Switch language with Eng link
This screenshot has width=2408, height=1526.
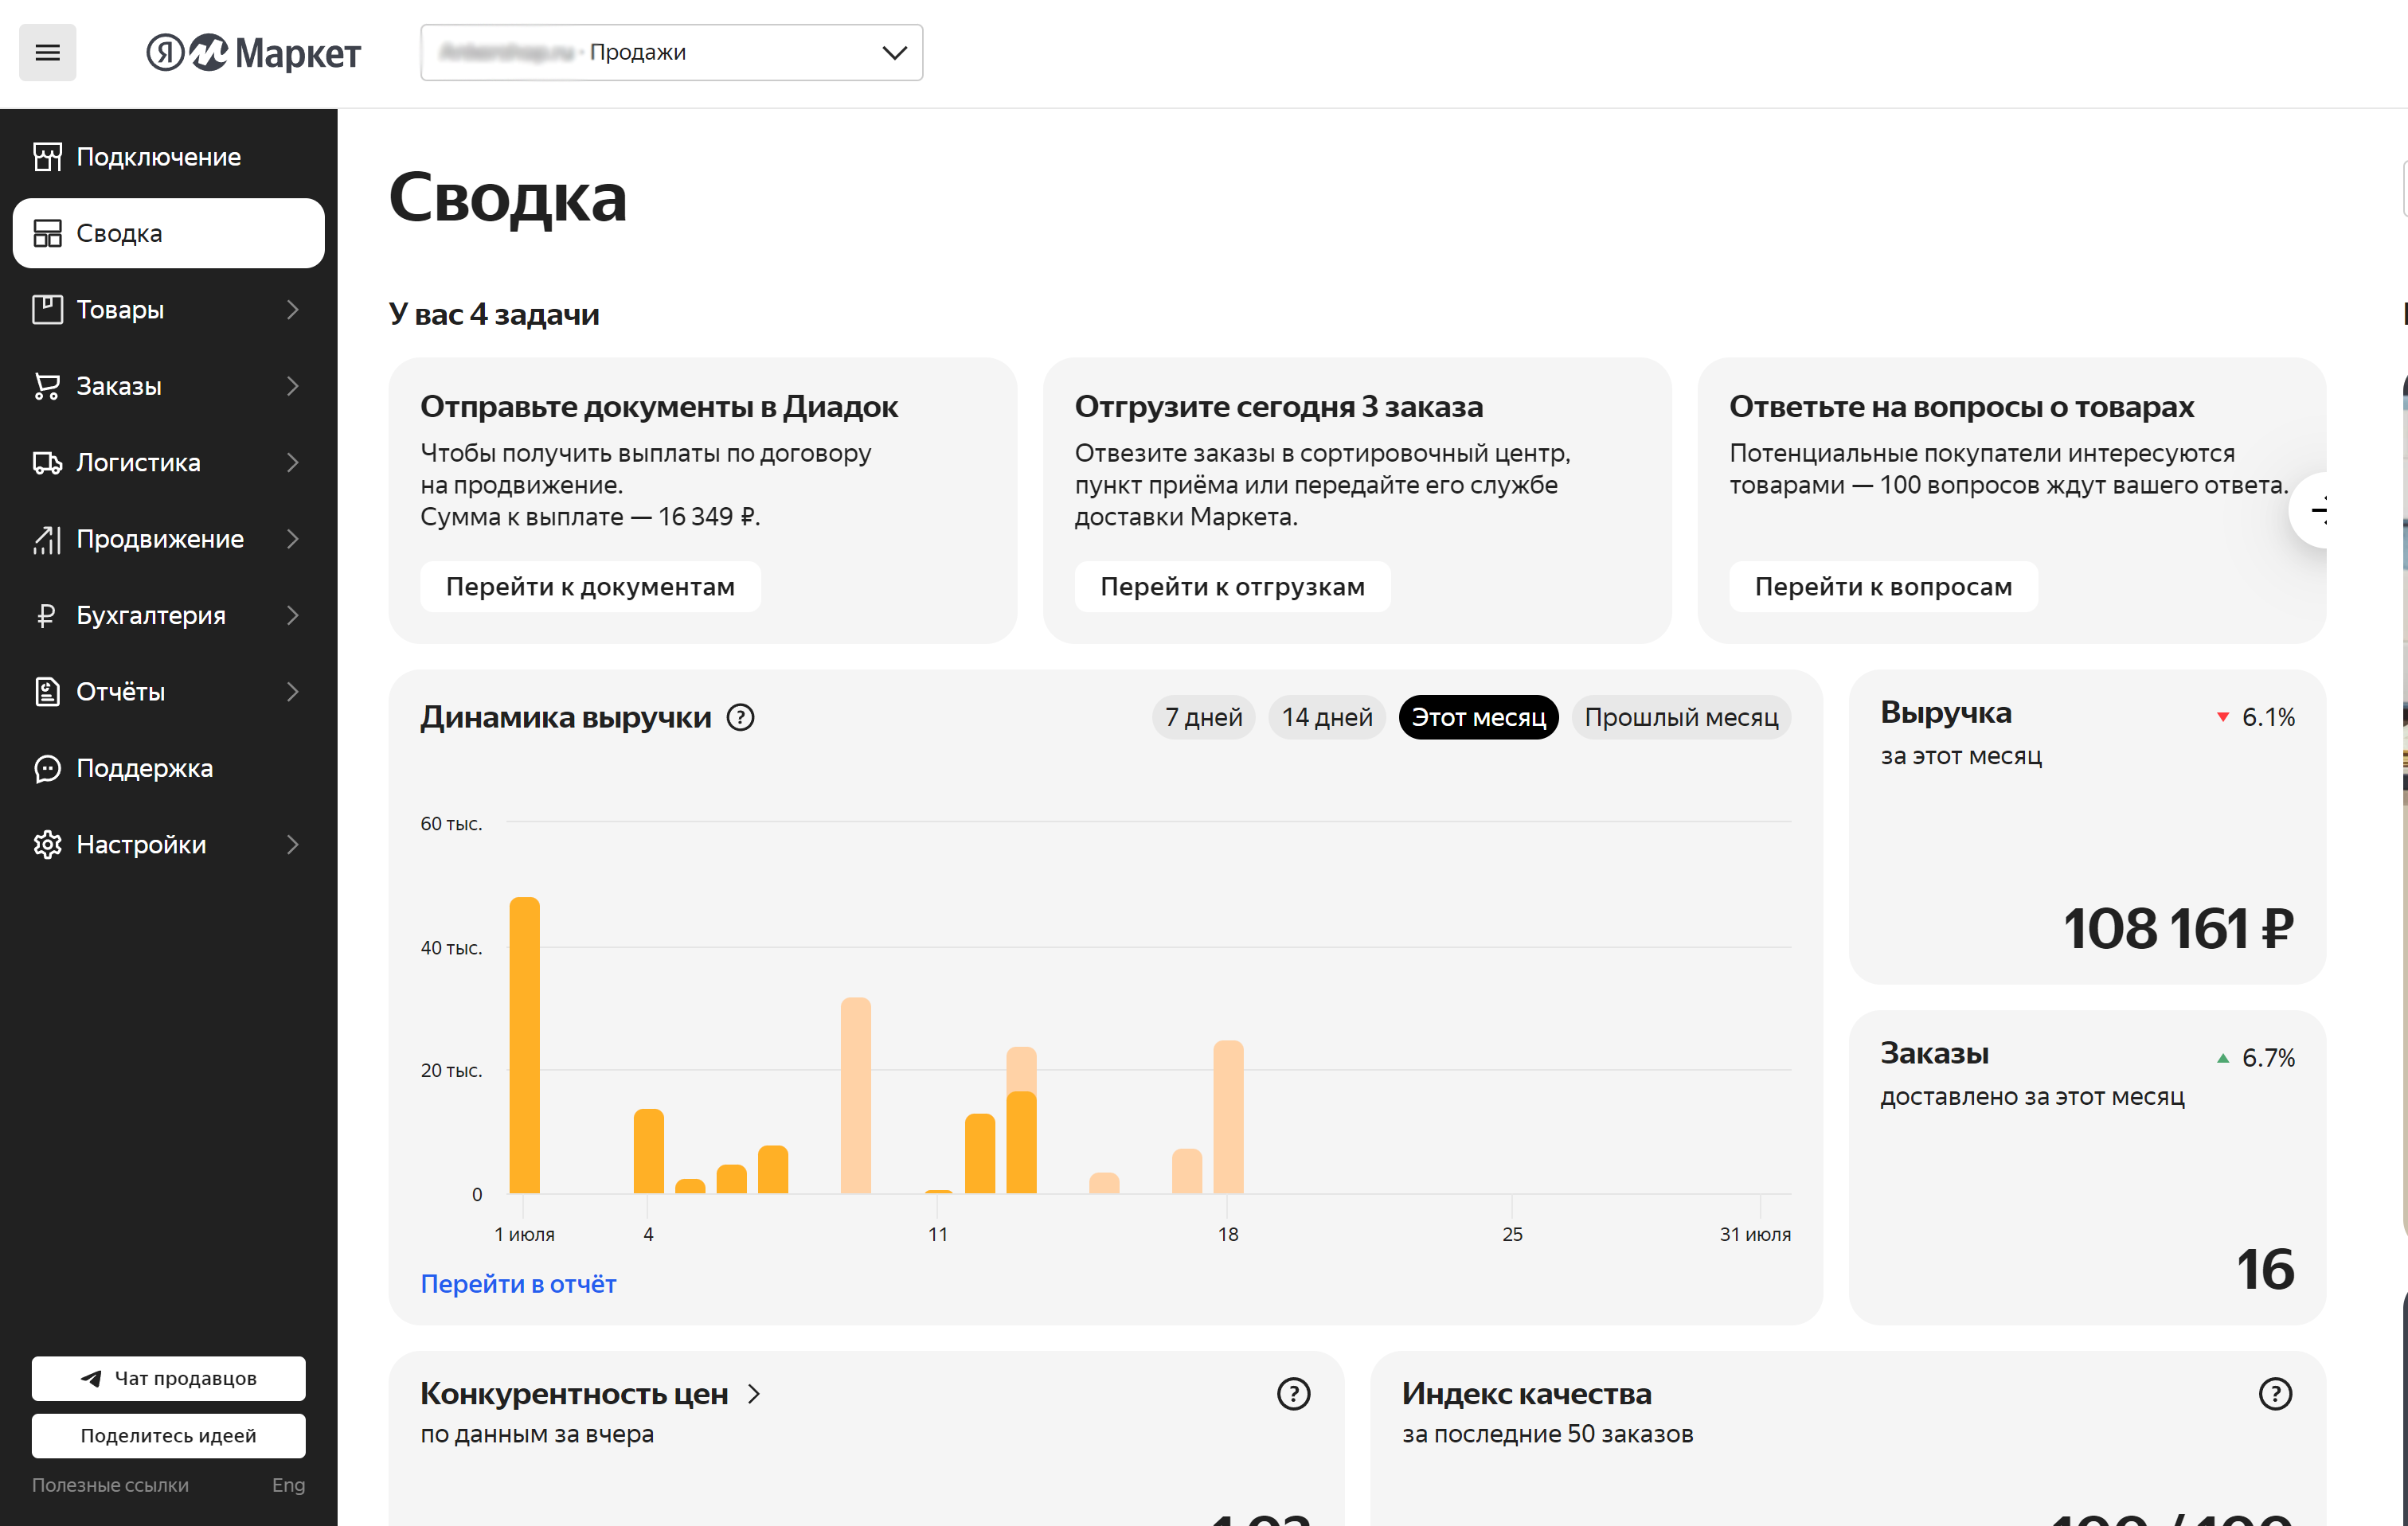point(288,1485)
